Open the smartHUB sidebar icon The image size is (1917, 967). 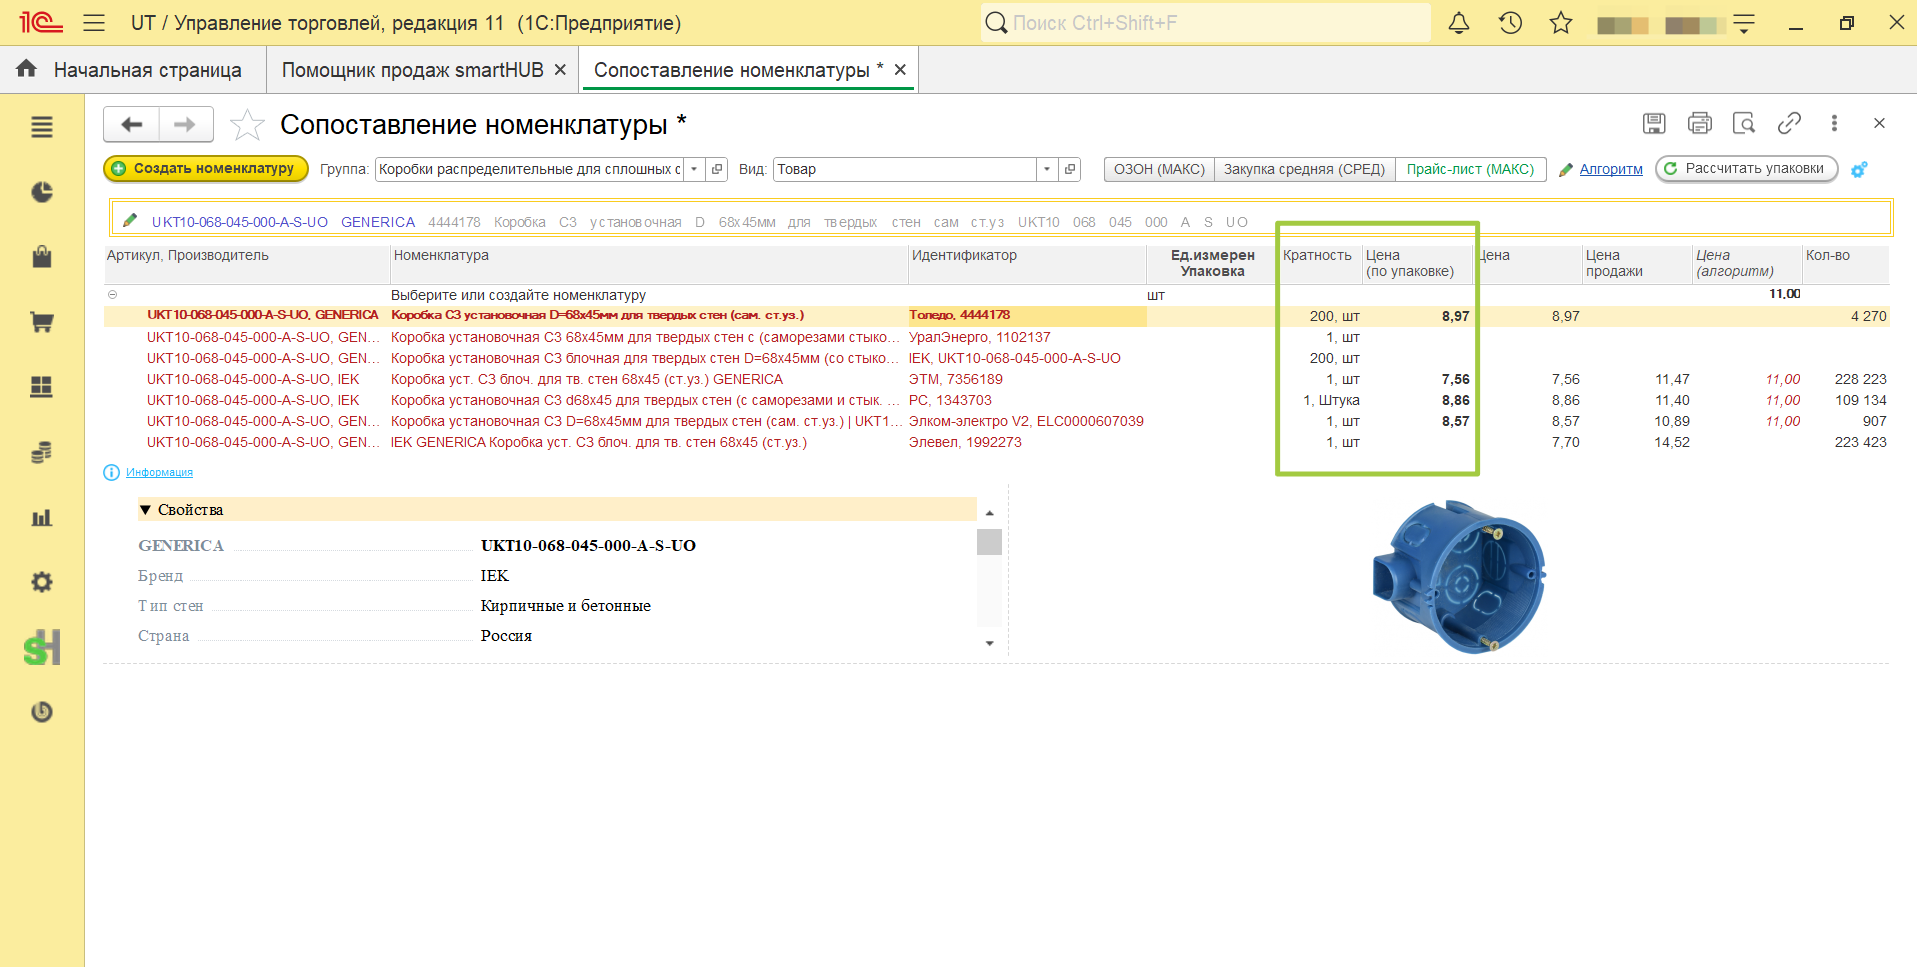(42, 648)
